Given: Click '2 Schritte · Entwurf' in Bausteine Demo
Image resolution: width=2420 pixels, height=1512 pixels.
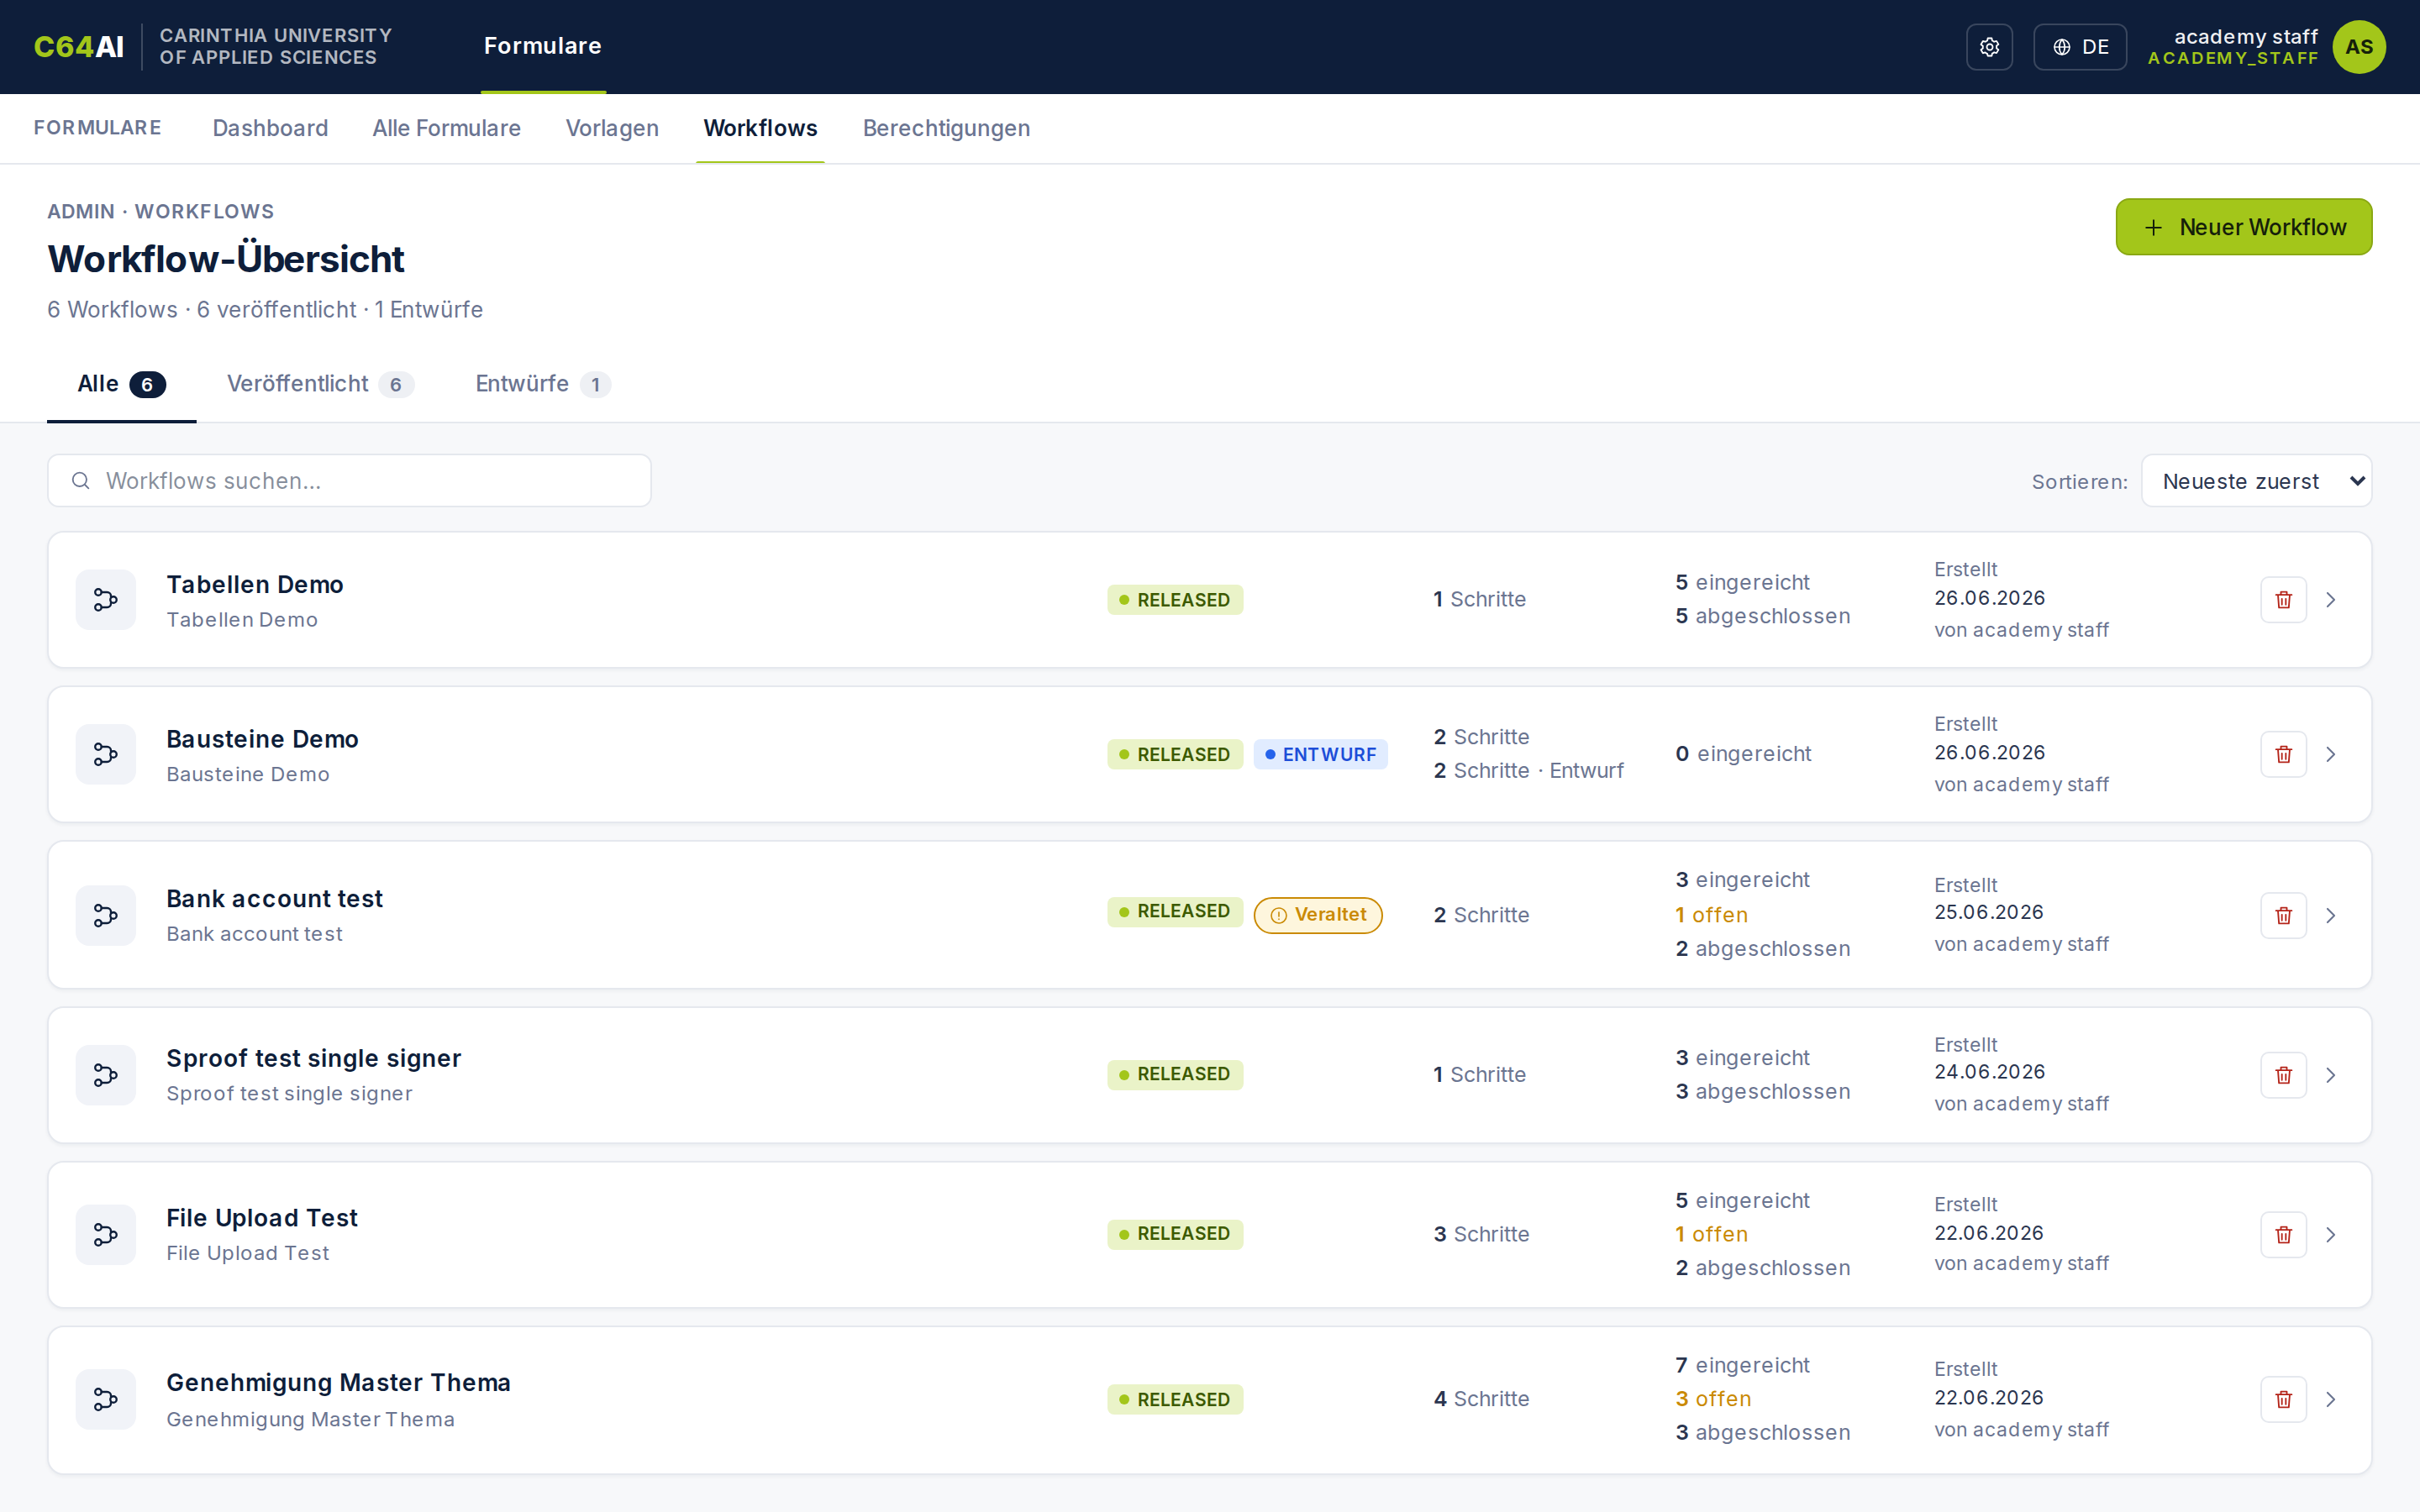Looking at the screenshot, I should pos(1529,771).
